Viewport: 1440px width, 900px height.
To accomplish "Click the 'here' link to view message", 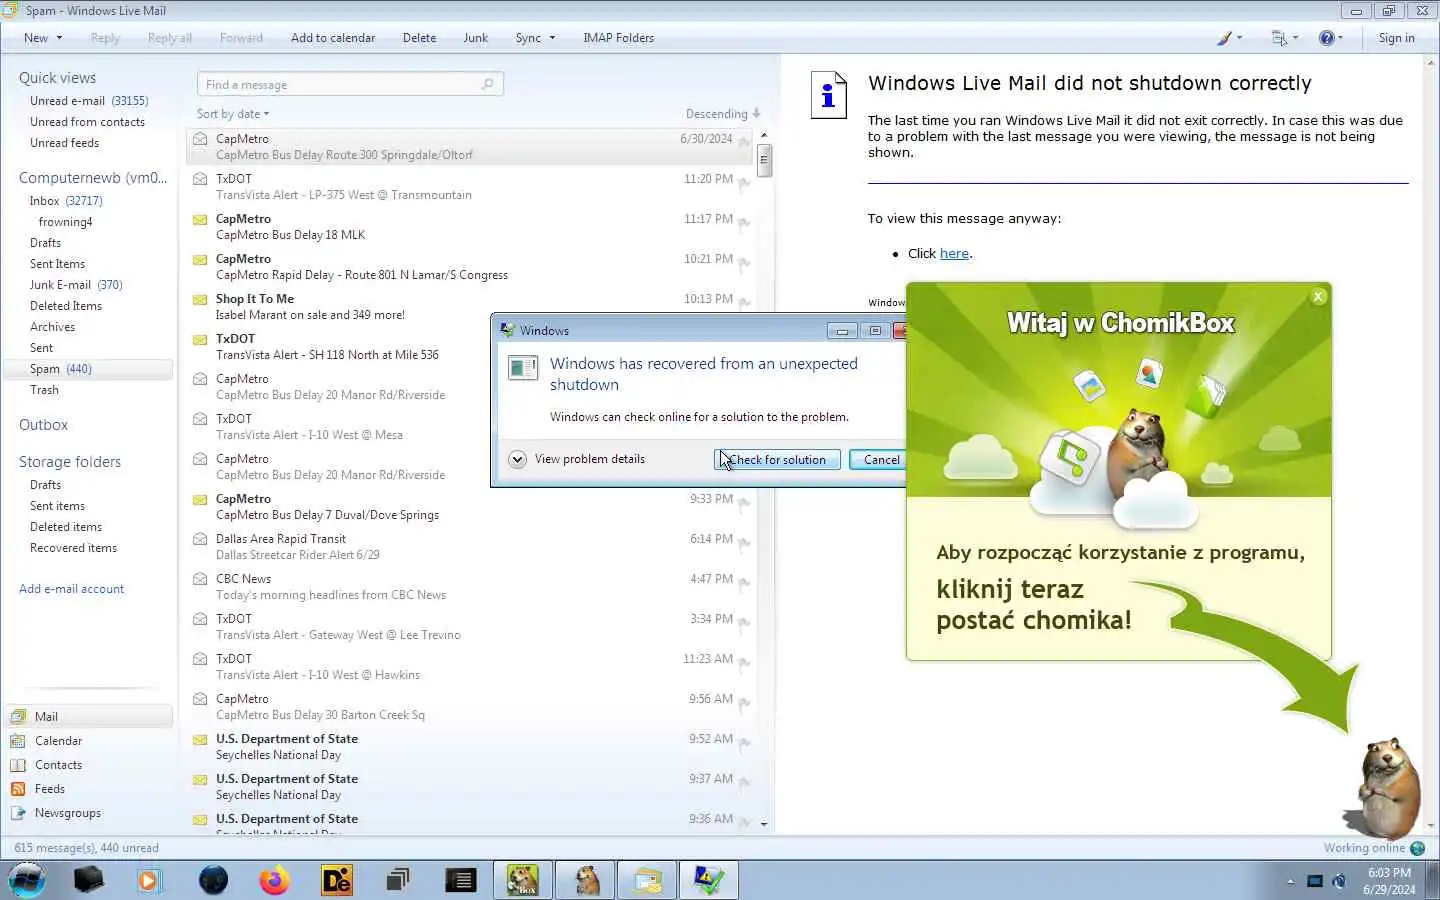I will [x=954, y=254].
